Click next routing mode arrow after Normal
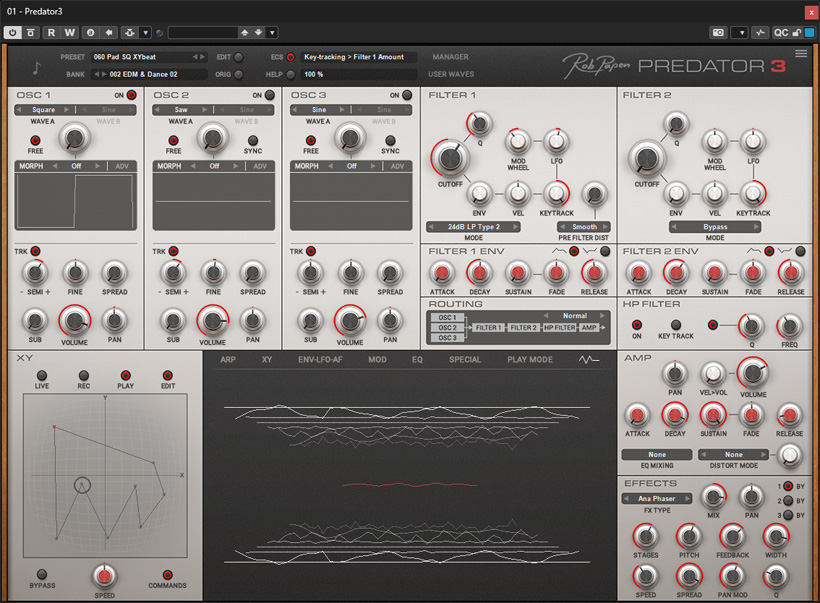Image resolution: width=820 pixels, height=603 pixels. (602, 316)
